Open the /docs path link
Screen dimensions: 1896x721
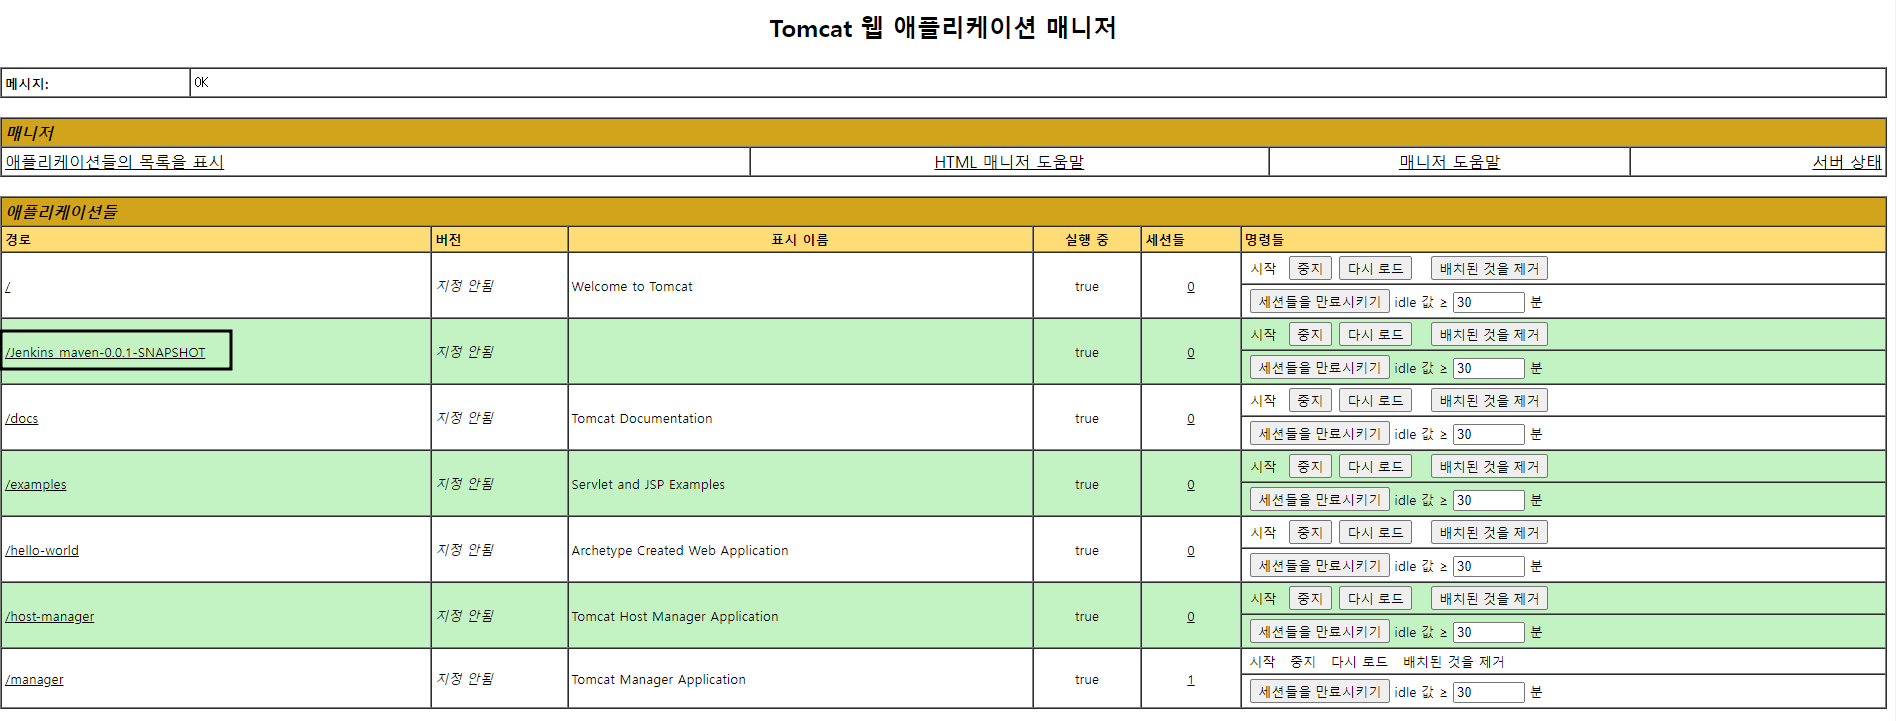[22, 419]
